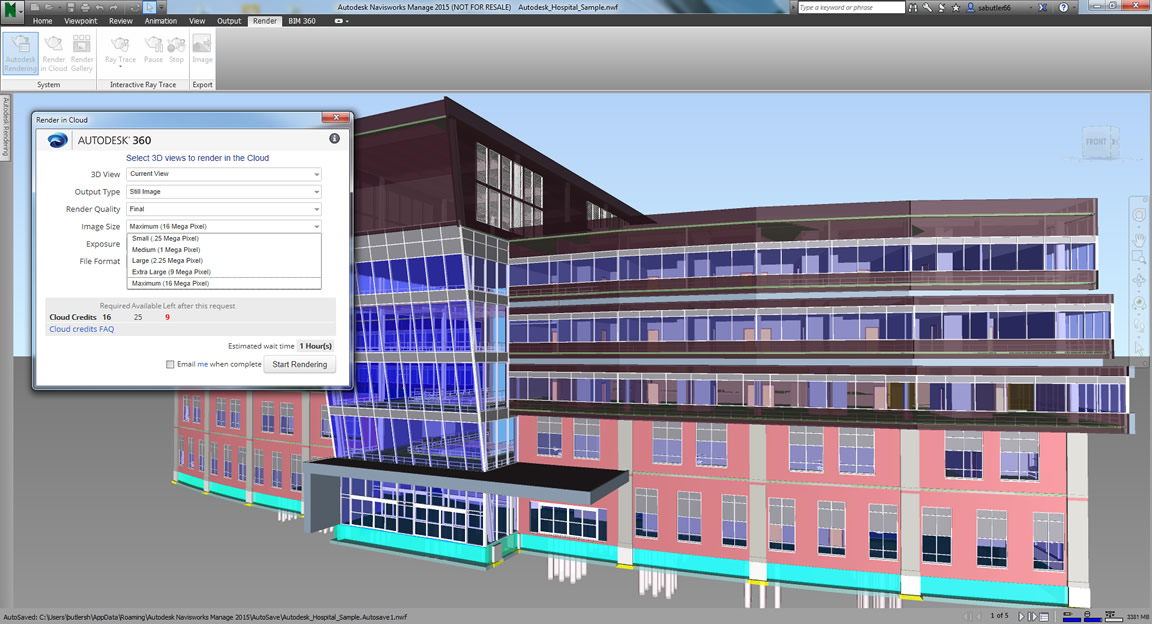The width and height of the screenshot is (1152, 624).
Task: Click the Print quick-access icon
Action: click(85, 7)
